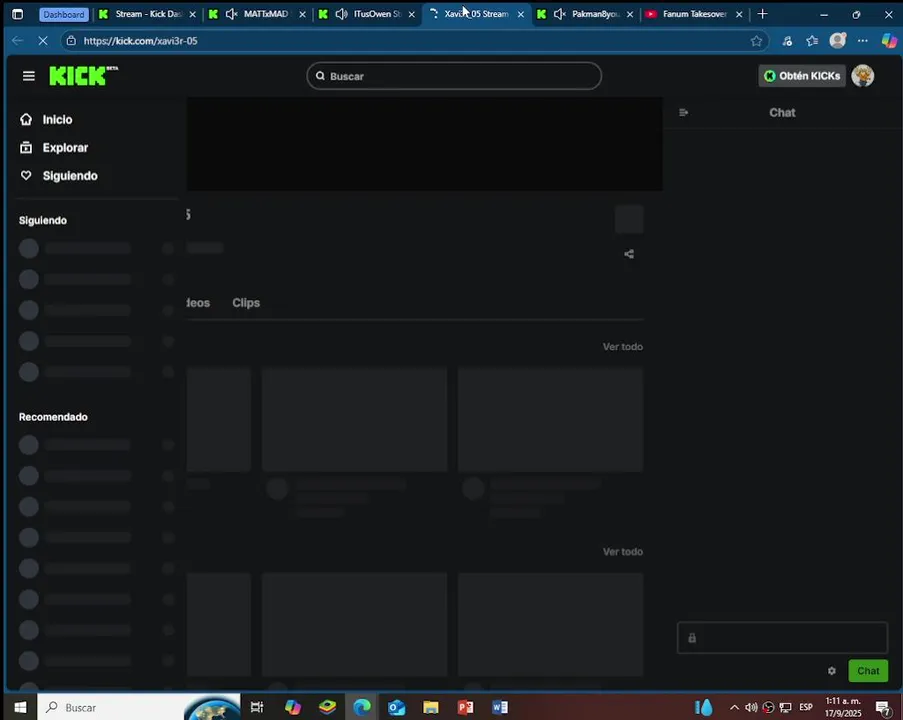Open Task View on taskbar

[x=257, y=707]
